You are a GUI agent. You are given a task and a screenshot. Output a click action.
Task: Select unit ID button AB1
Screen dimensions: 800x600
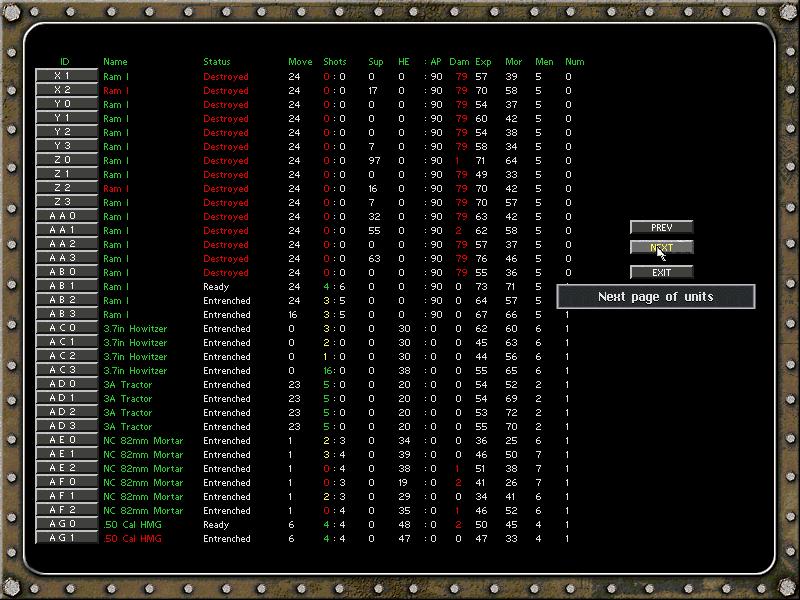68,285
